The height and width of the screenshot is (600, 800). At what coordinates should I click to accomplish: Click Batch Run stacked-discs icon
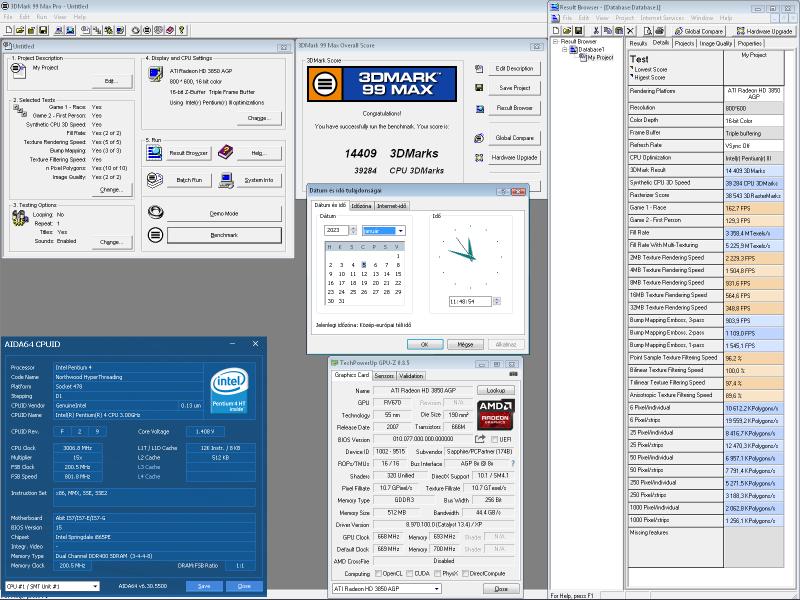tap(155, 180)
